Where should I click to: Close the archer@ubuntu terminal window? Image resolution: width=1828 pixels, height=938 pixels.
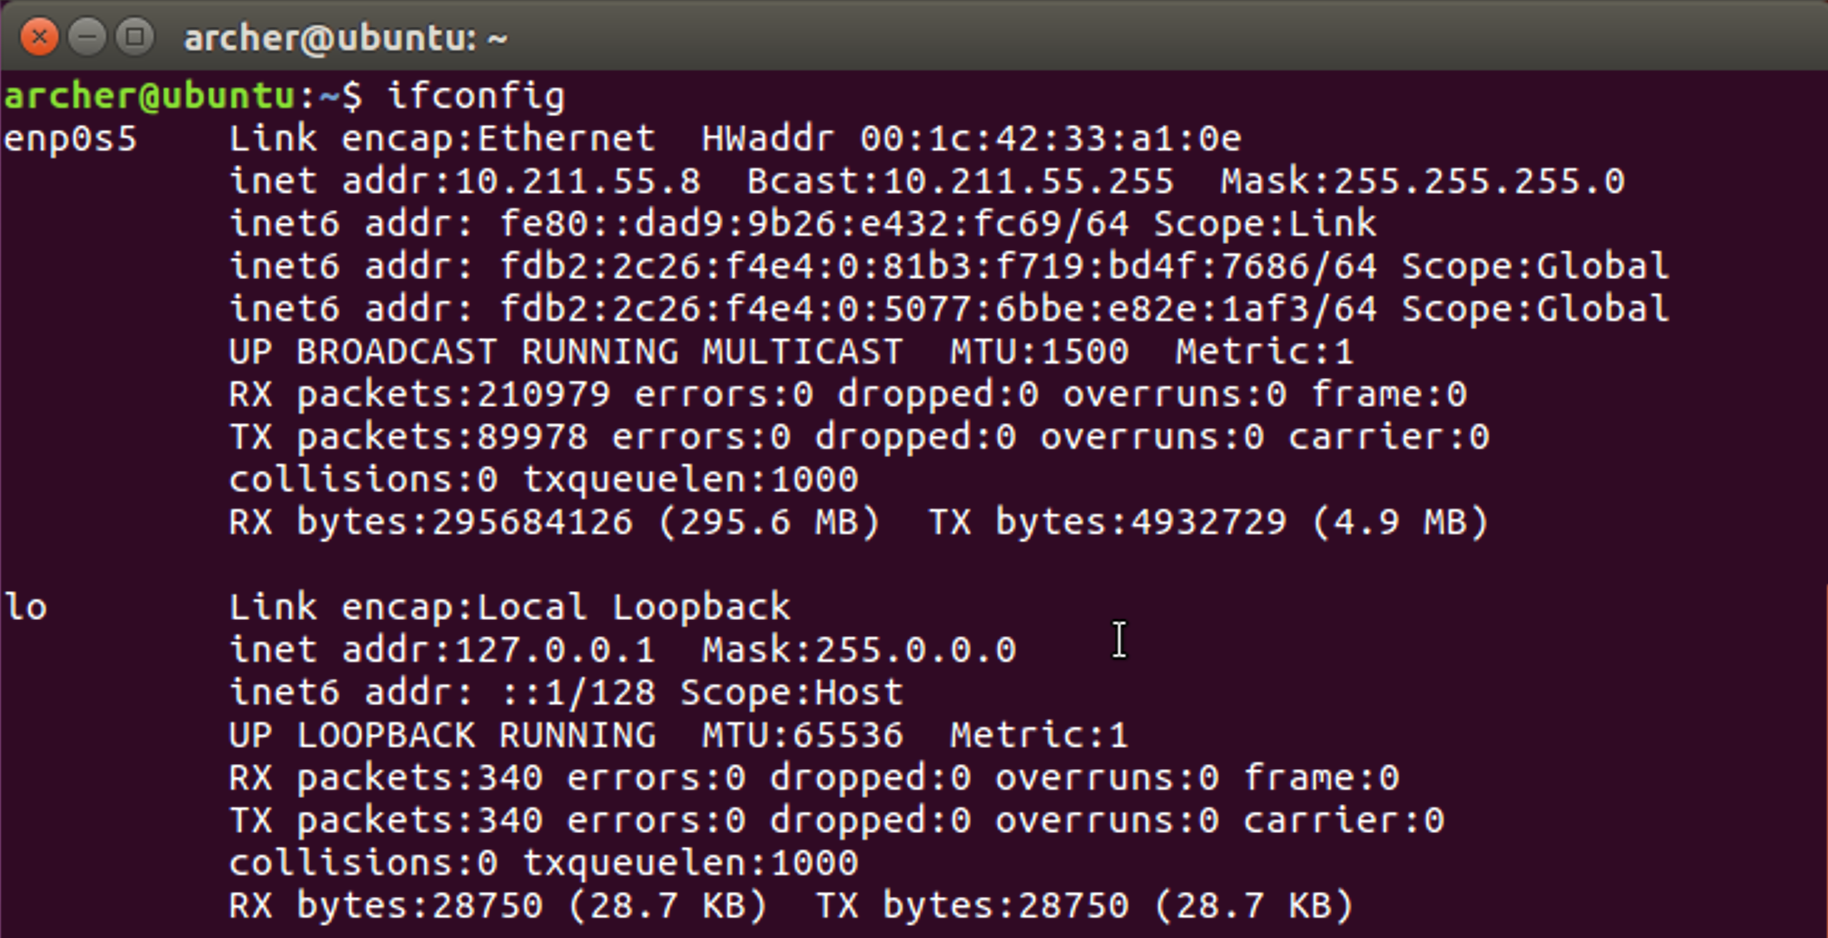pos(39,37)
